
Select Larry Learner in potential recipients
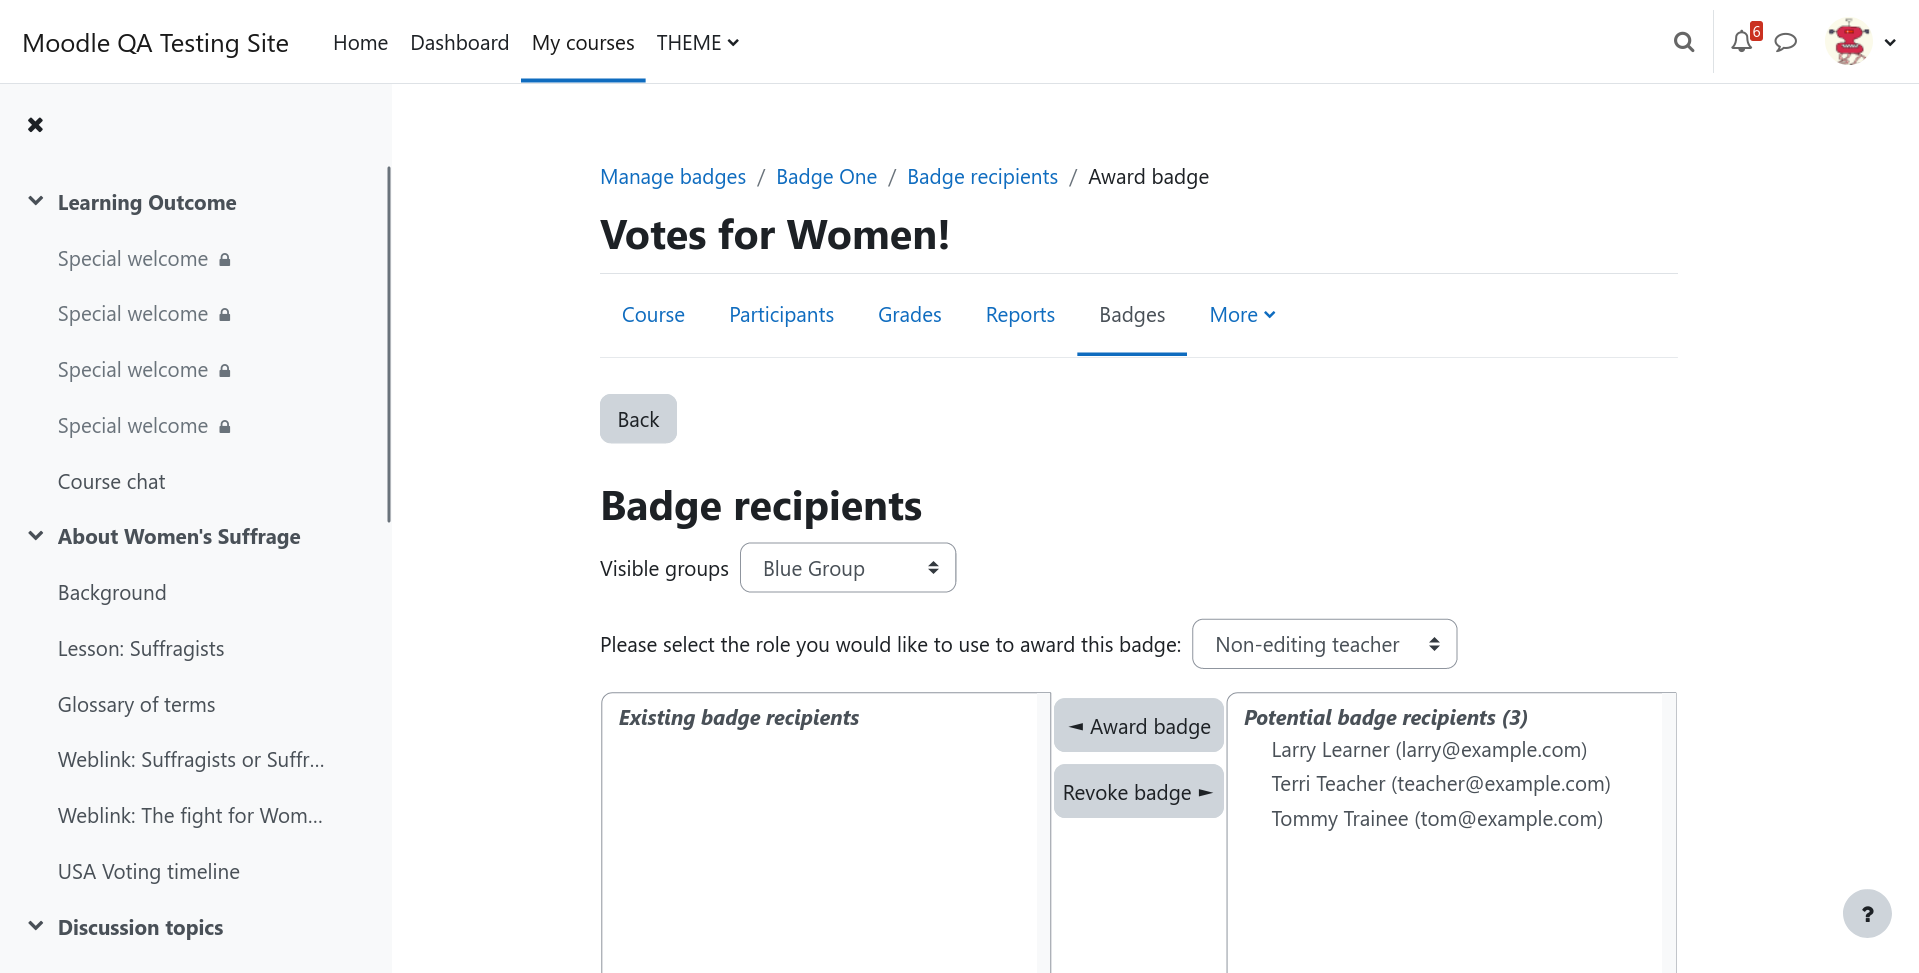point(1429,750)
